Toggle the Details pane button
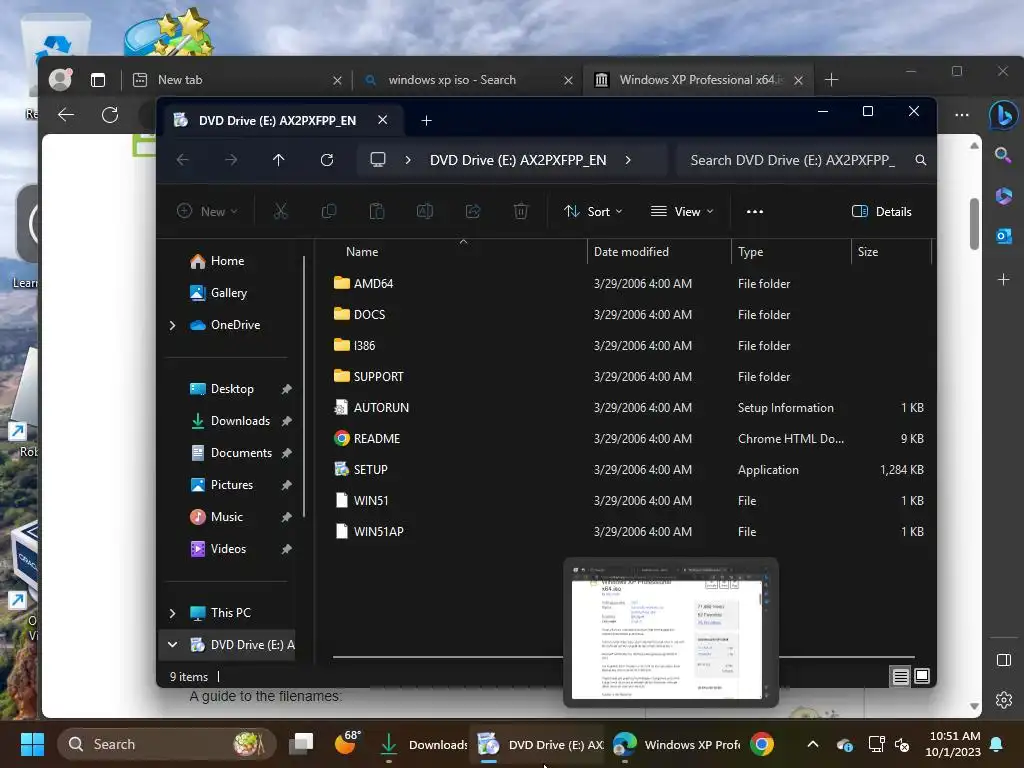 [x=882, y=212]
